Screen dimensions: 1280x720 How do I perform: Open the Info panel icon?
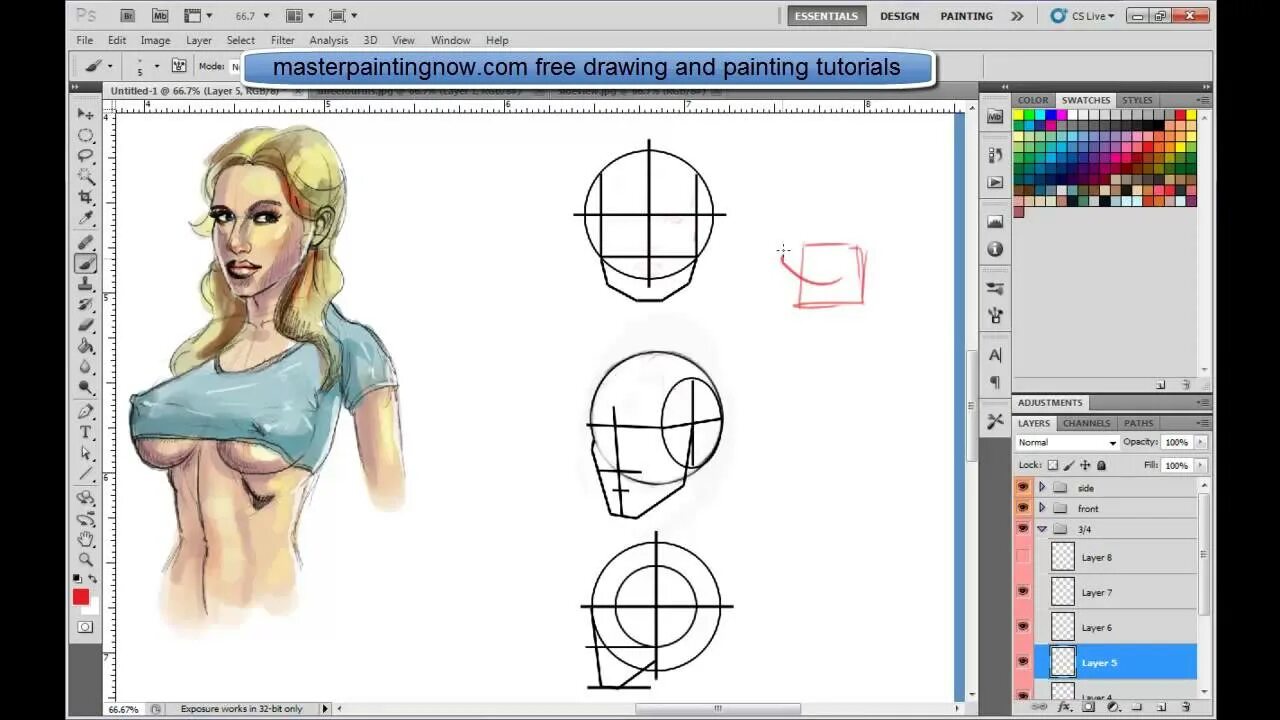(x=995, y=249)
